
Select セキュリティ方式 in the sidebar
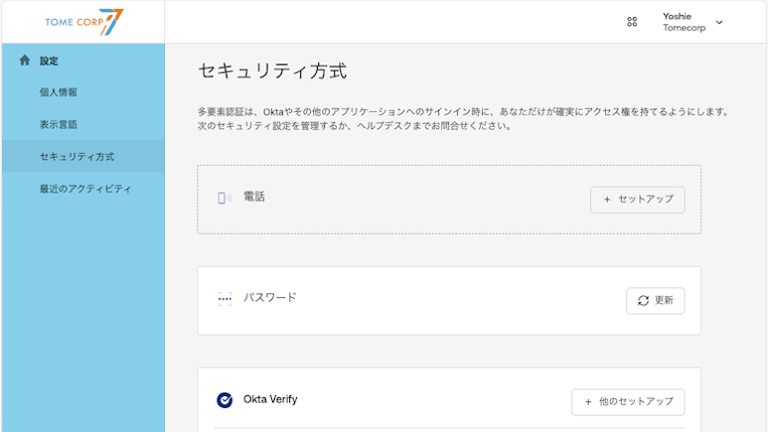click(76, 157)
